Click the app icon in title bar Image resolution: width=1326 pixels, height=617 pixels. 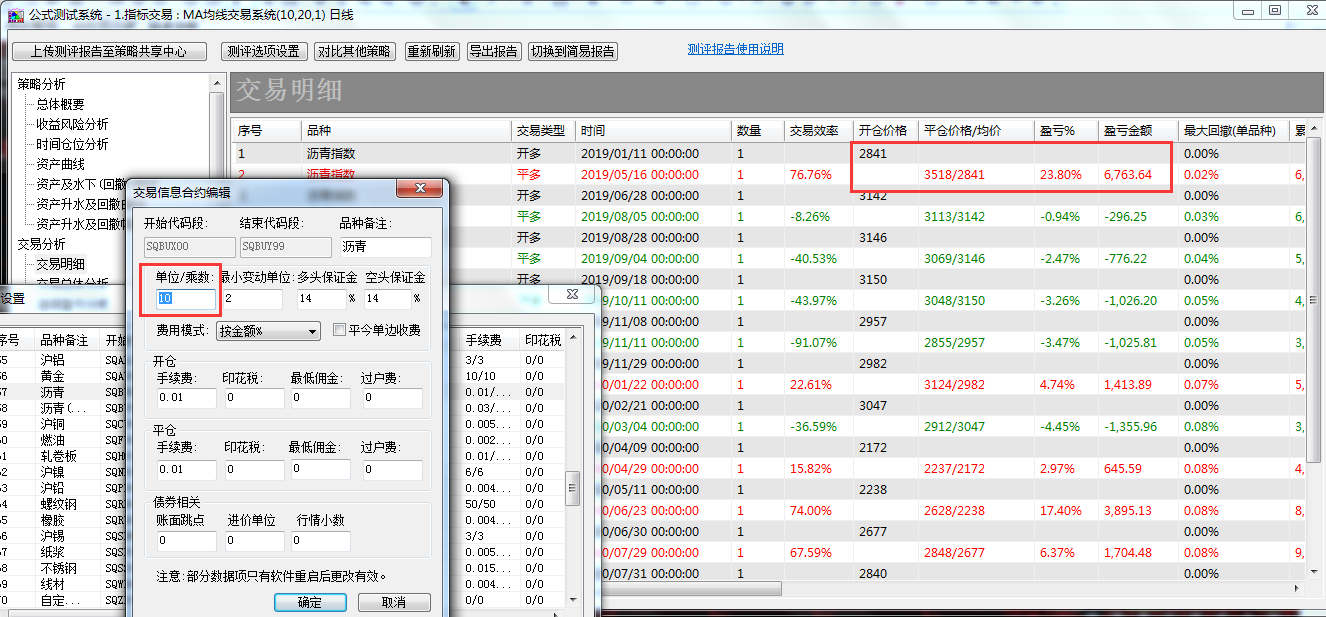point(15,14)
